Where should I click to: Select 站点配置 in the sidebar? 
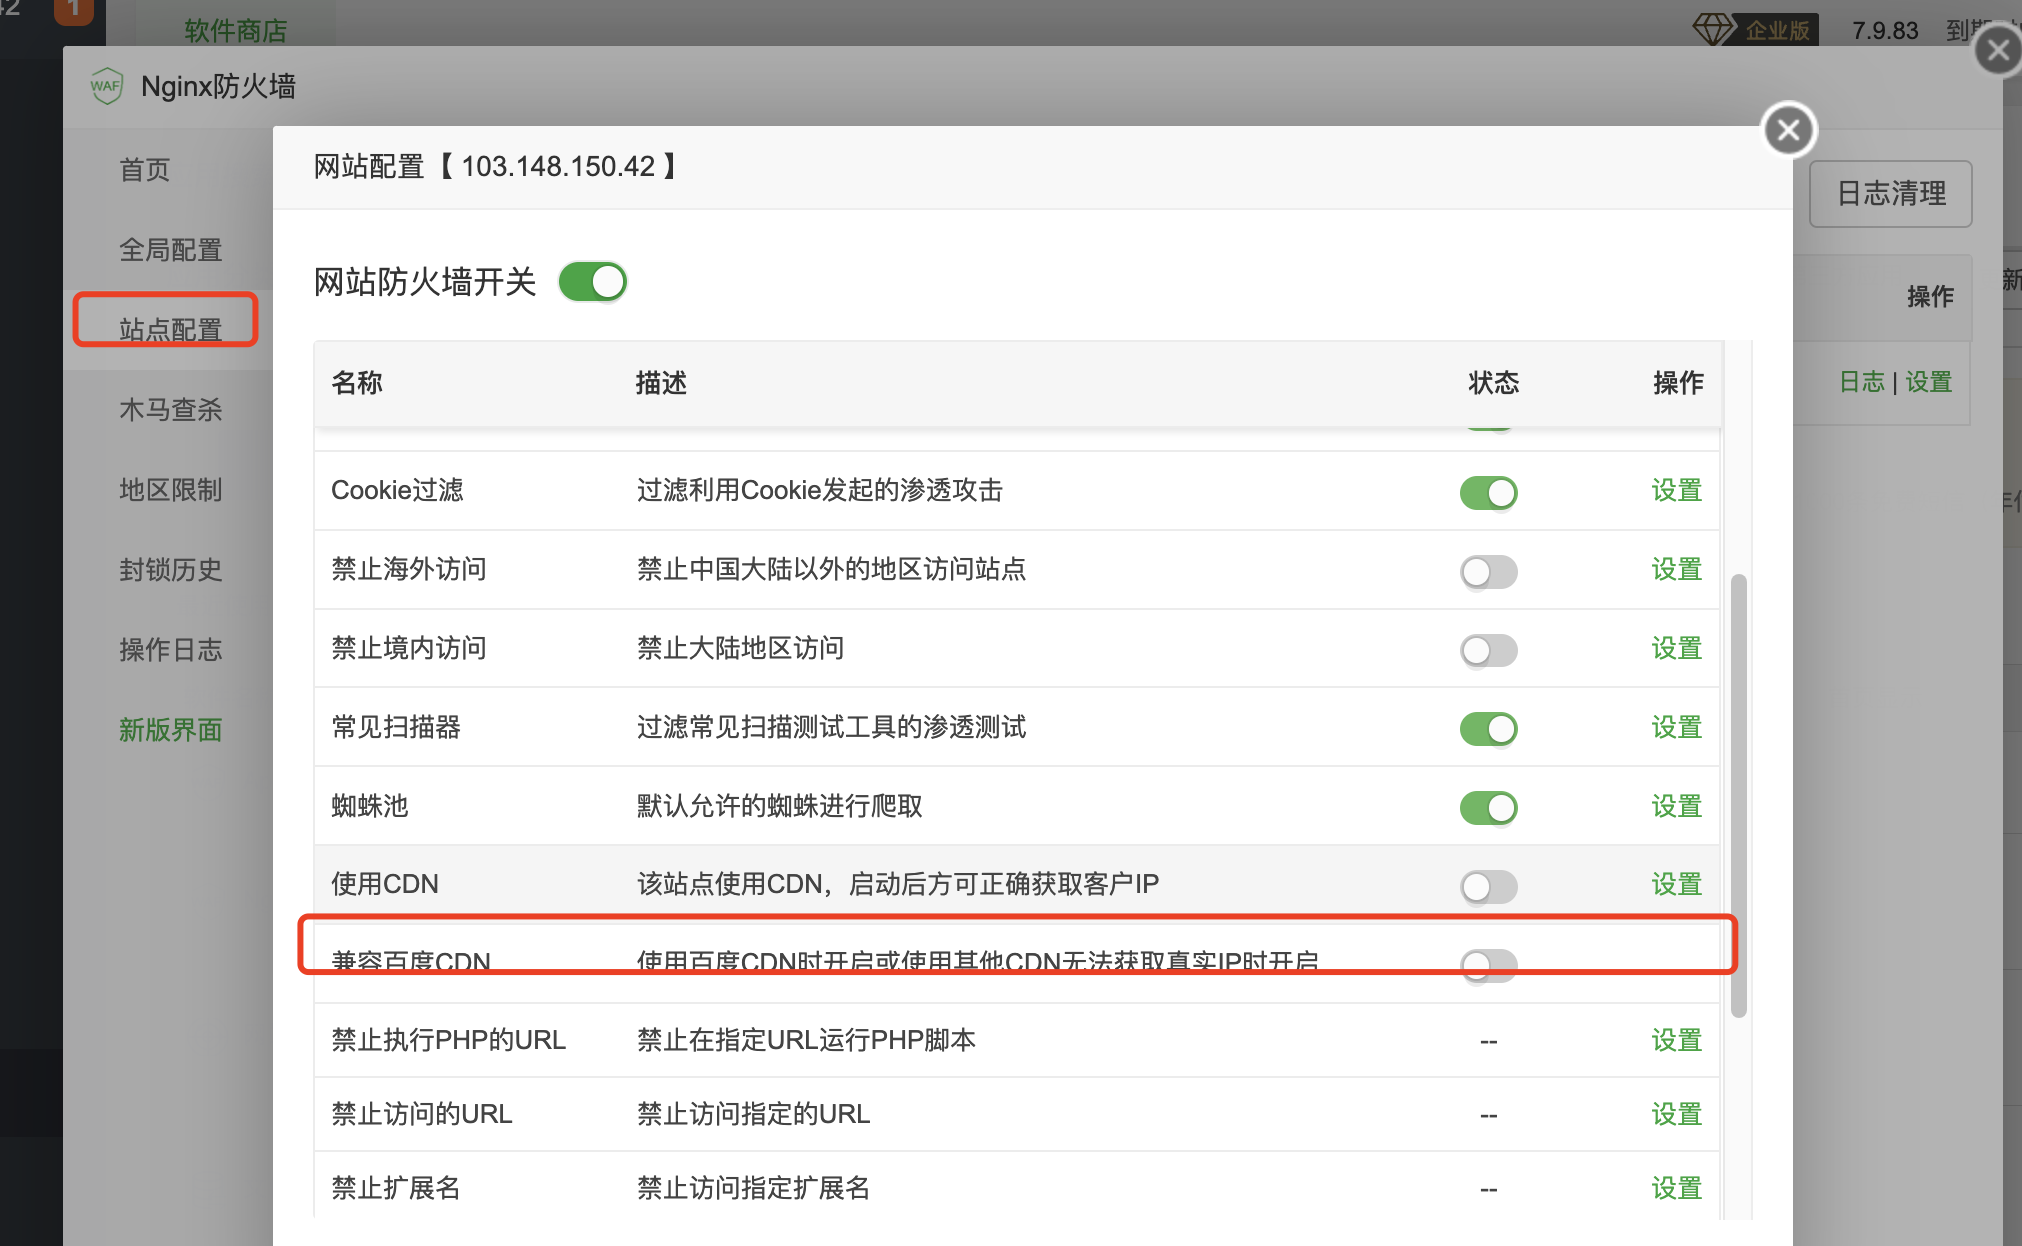point(170,329)
